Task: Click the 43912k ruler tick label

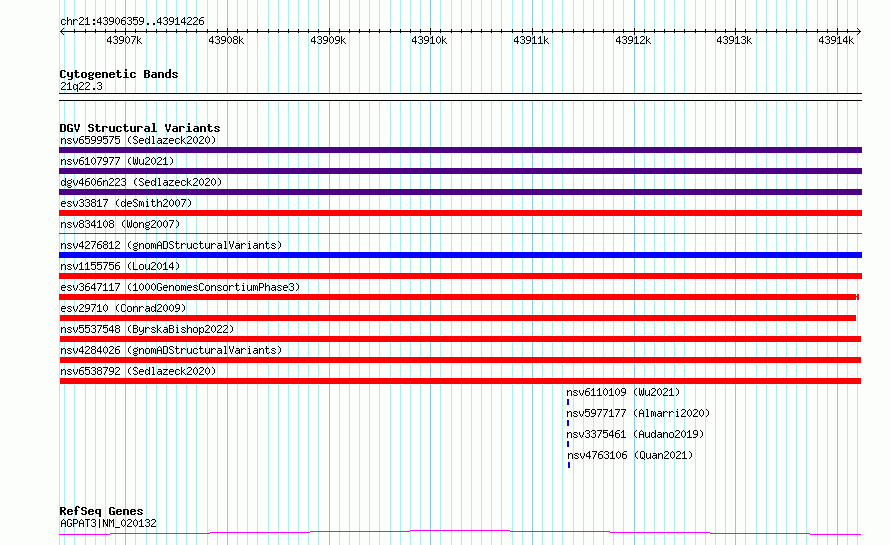Action: point(633,40)
